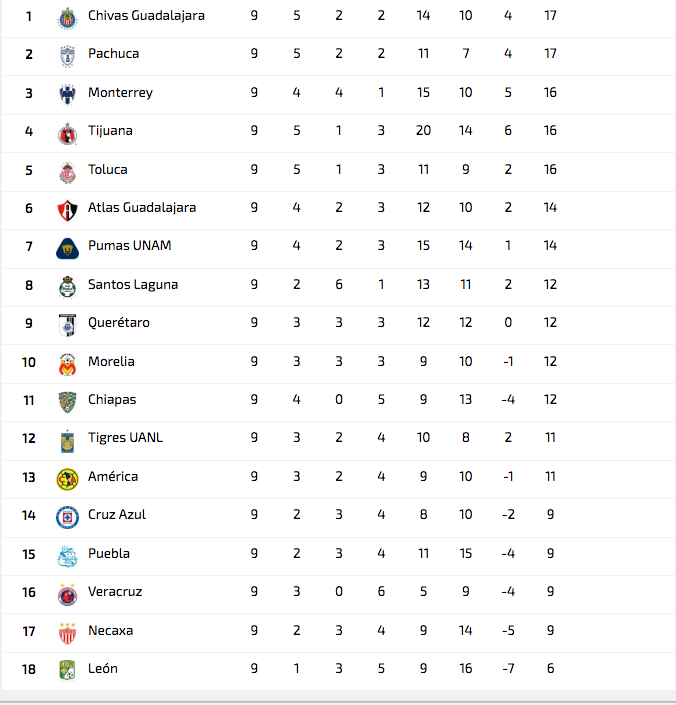Select the Pumas UNAM logo
Viewport: 676px width, 705px height.
[67, 249]
